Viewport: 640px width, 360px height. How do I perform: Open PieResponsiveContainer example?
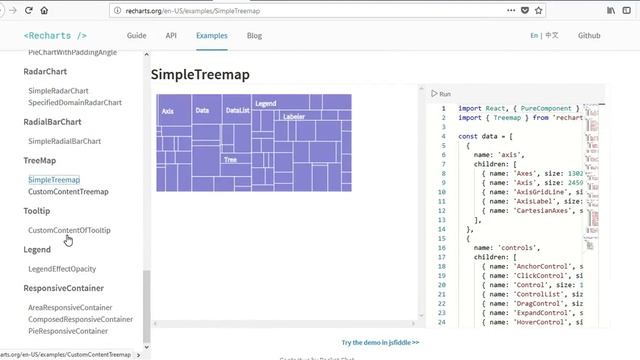pyautogui.click(x=68, y=331)
